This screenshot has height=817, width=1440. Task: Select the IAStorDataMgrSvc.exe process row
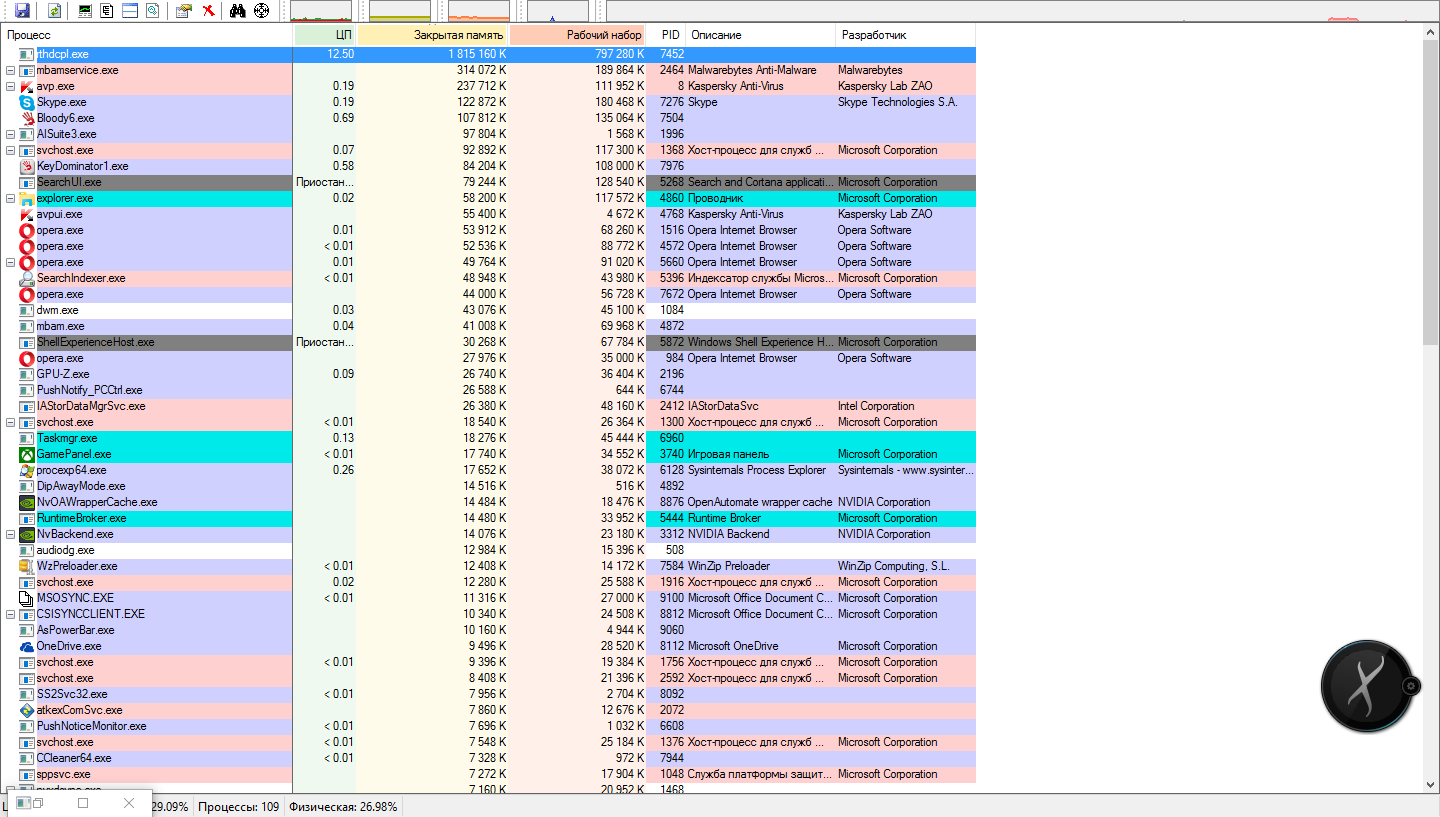[489, 406]
